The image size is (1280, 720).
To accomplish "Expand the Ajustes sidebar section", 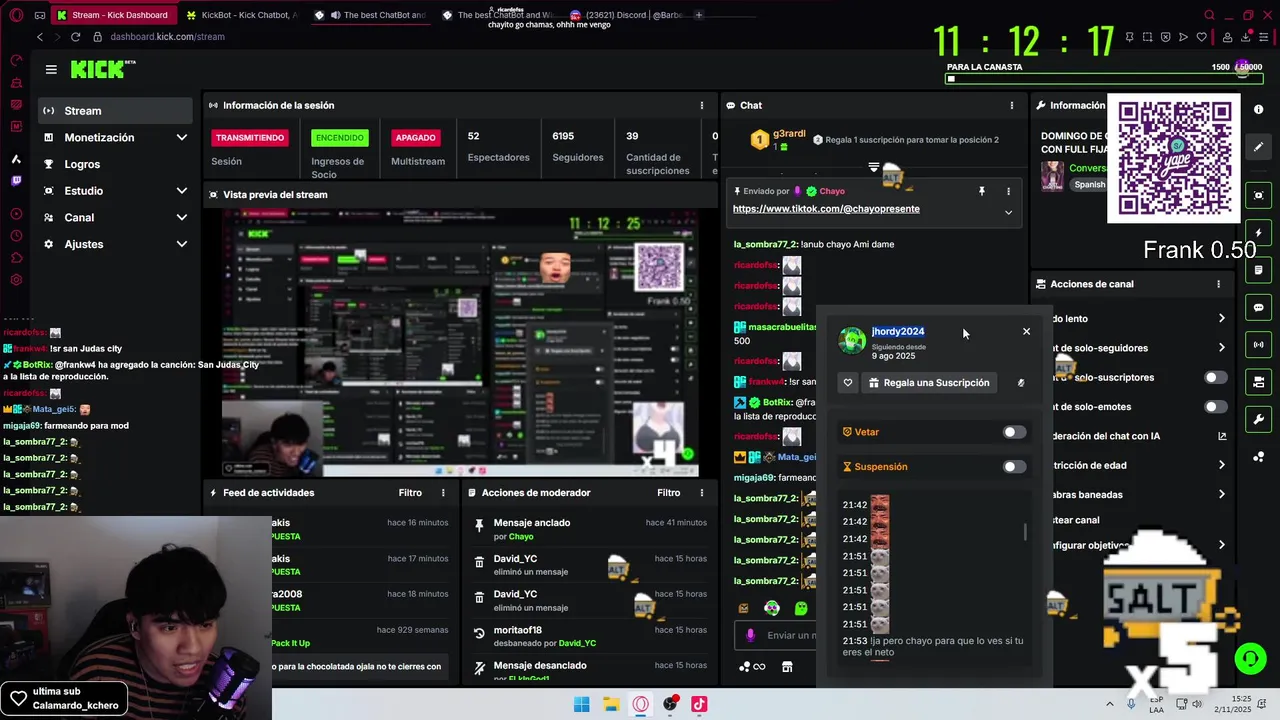I will click(x=181, y=244).
